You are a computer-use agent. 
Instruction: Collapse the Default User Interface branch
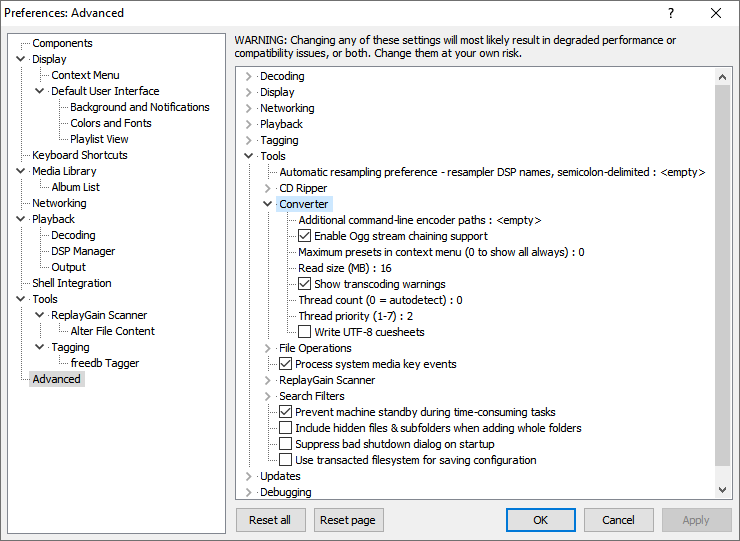pyautogui.click(x=40, y=91)
